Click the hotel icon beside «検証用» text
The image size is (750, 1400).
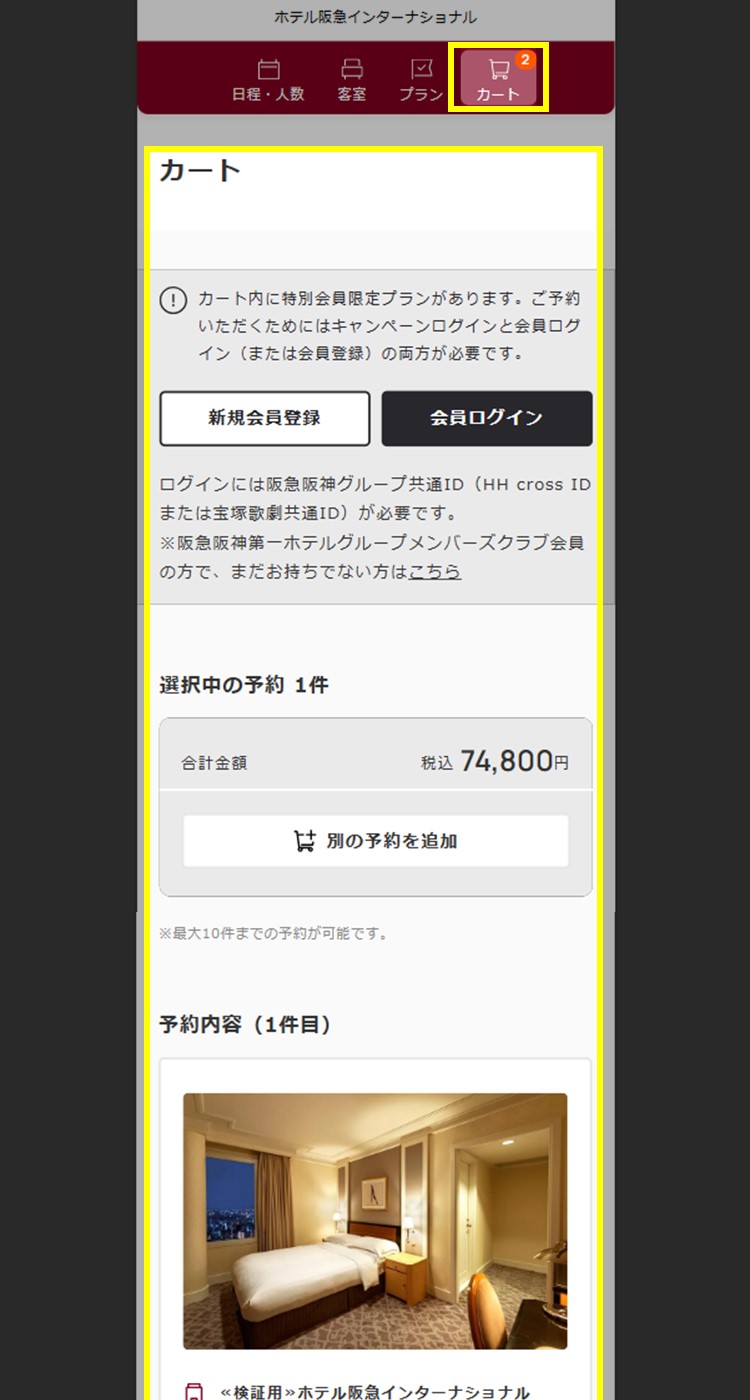tap(194, 1391)
